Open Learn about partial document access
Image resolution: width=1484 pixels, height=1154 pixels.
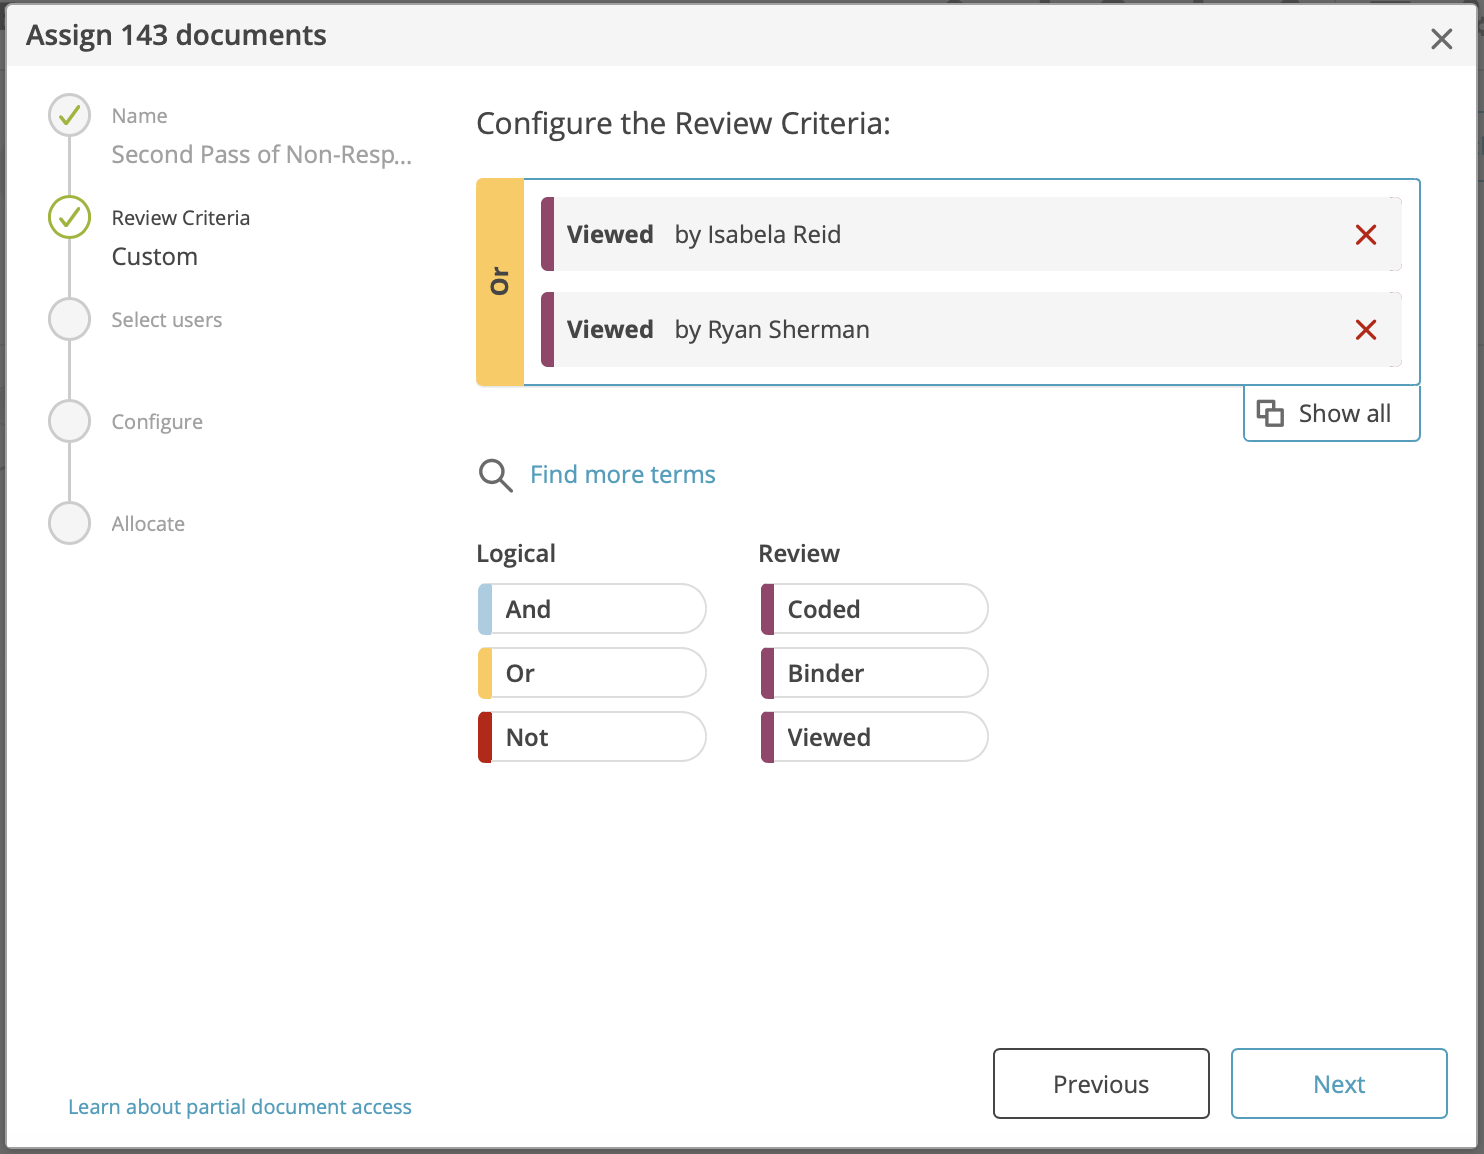pyautogui.click(x=240, y=1107)
